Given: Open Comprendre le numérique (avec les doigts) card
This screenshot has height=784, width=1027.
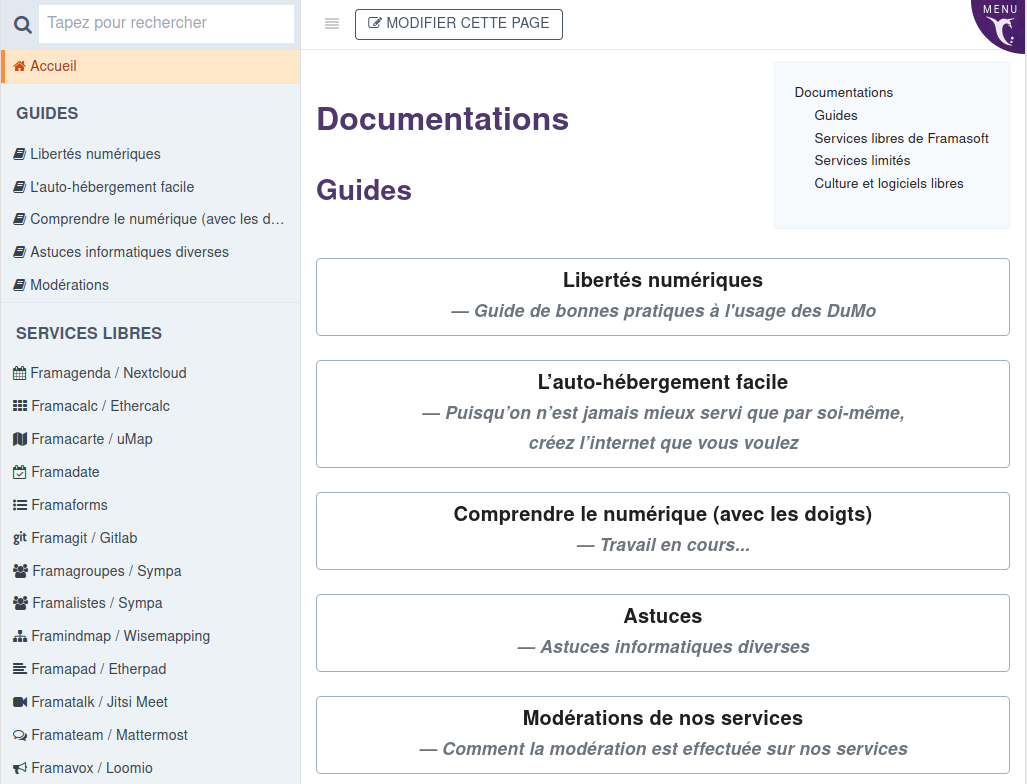Looking at the screenshot, I should pos(663,531).
